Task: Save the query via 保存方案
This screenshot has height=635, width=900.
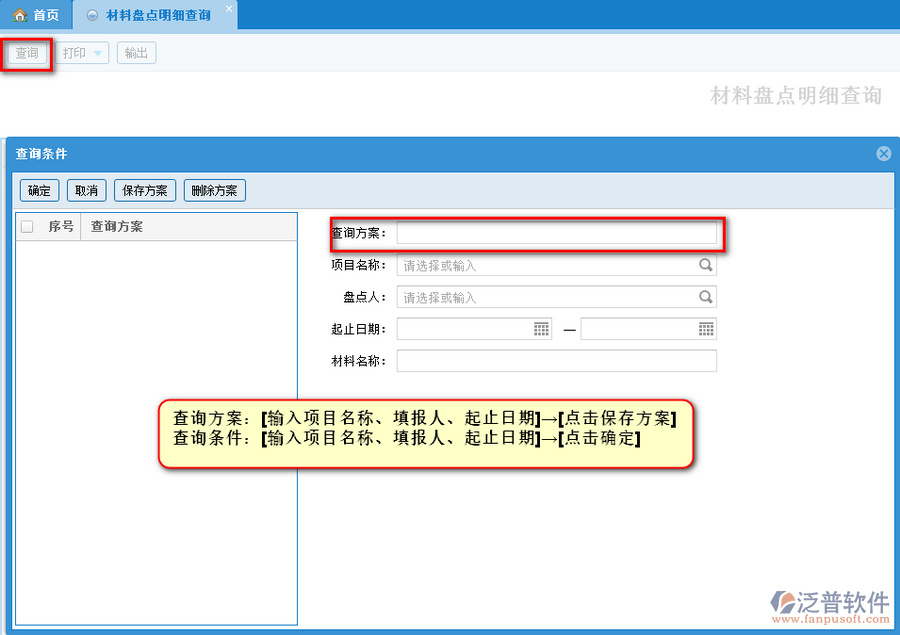Action: pyautogui.click(x=145, y=191)
